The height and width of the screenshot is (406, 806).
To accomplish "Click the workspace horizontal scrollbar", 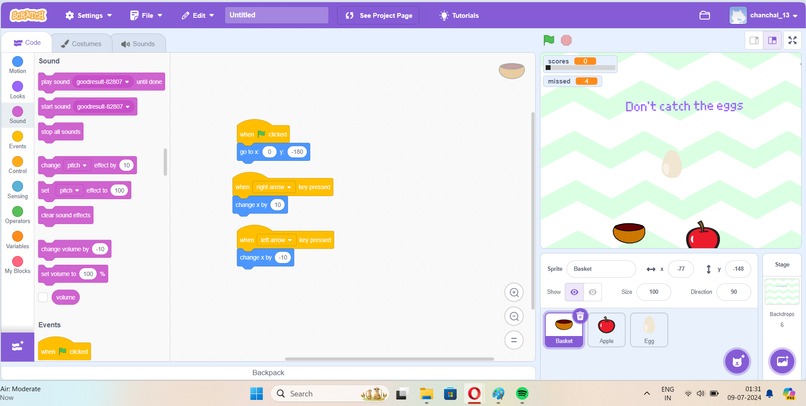I will pyautogui.click(x=389, y=359).
